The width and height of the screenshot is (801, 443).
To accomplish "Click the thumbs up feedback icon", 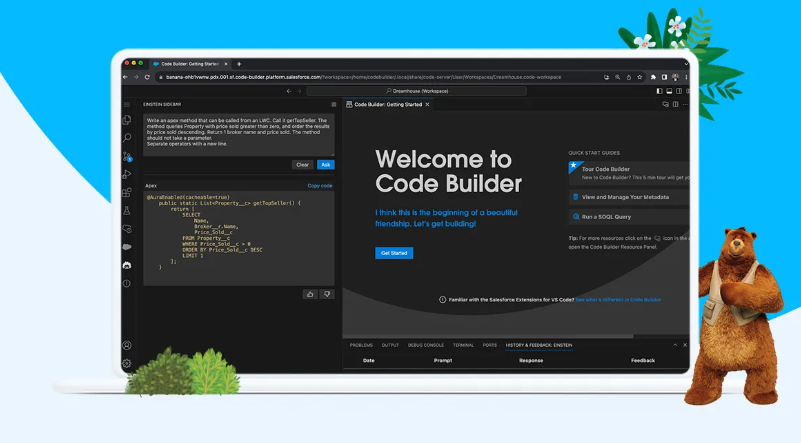I will tap(310, 294).
